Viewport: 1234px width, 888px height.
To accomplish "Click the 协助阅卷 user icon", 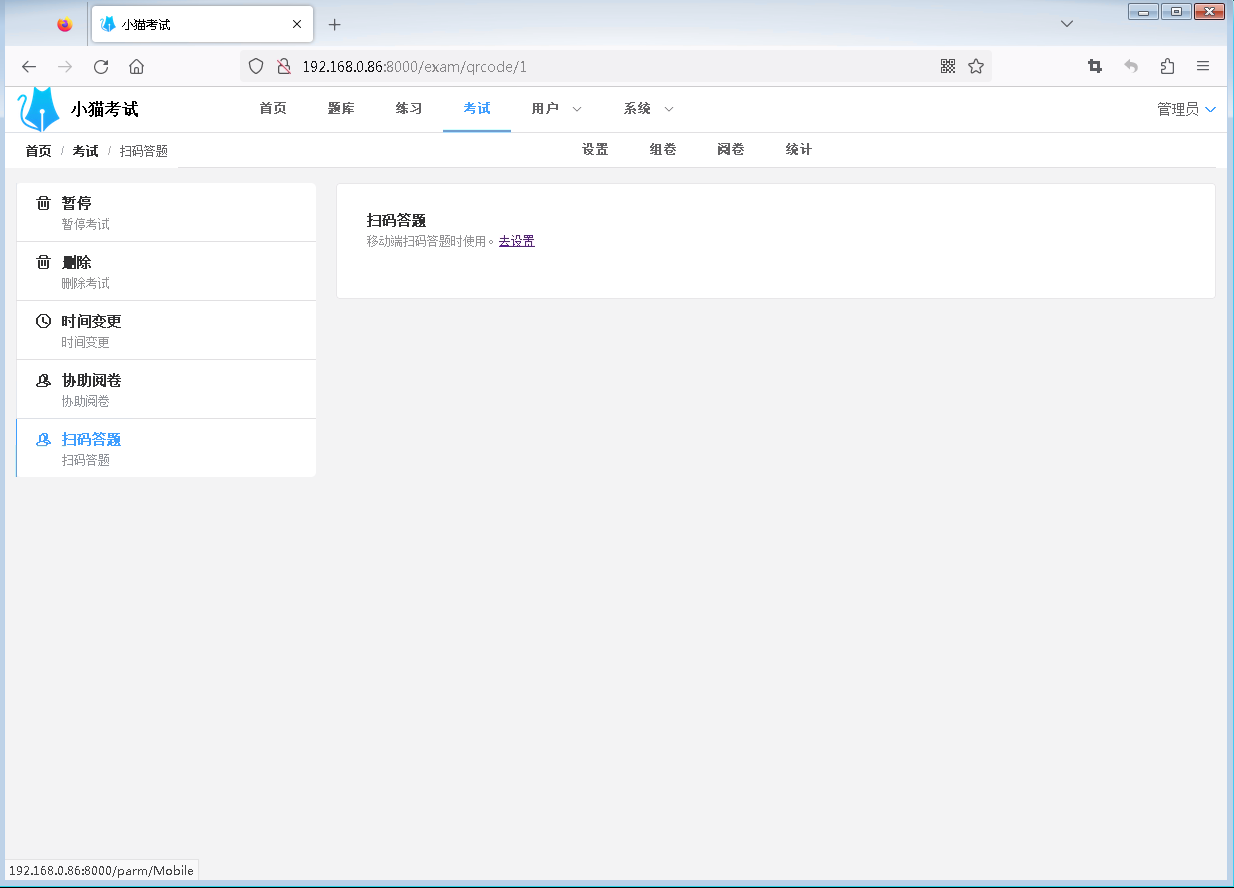I will tap(43, 380).
